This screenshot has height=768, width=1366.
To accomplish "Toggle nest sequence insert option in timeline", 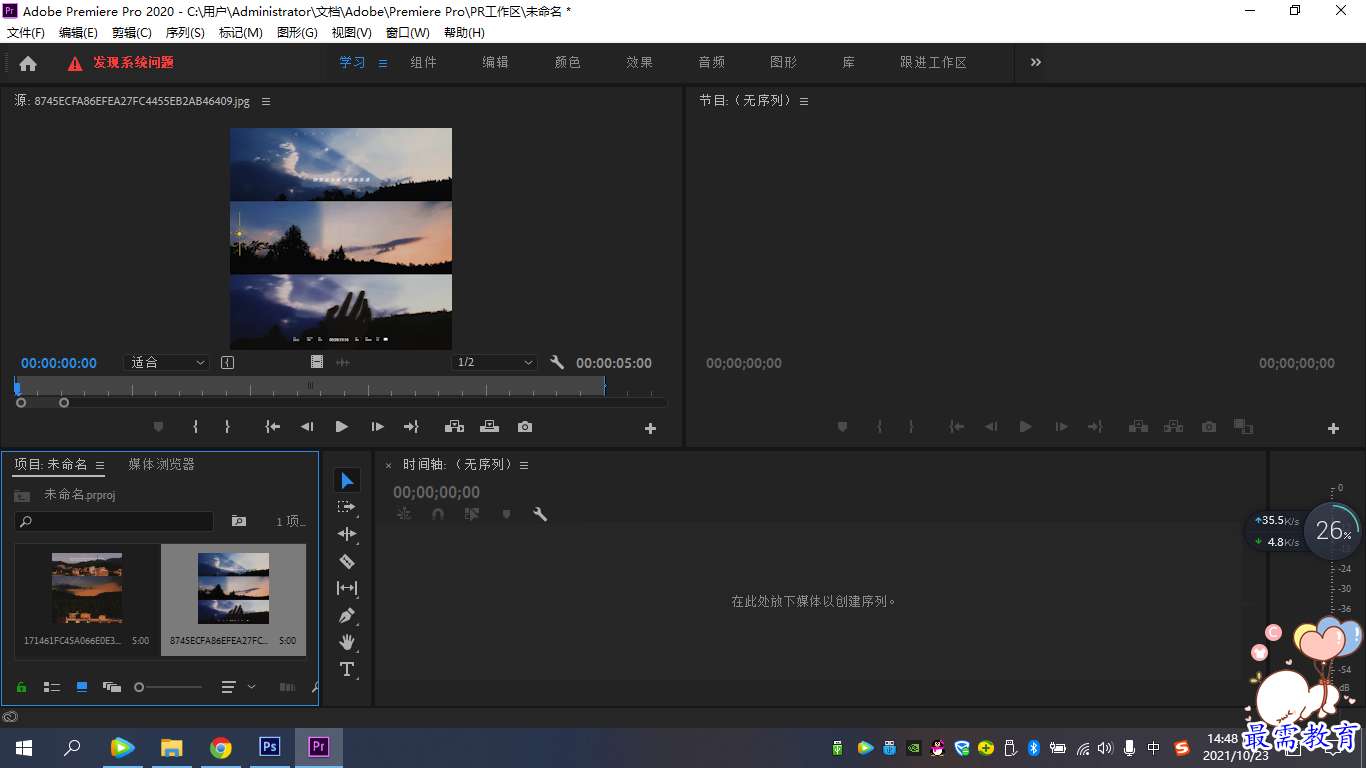I will tap(404, 515).
